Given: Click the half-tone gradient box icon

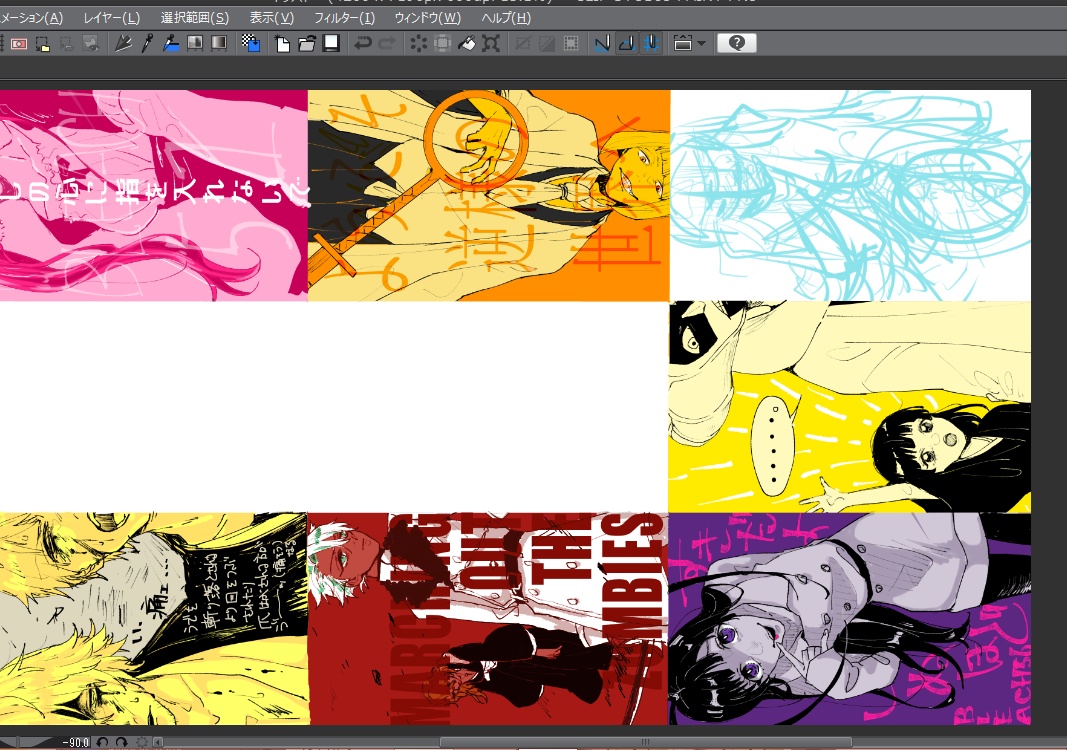Looking at the screenshot, I should [195, 44].
